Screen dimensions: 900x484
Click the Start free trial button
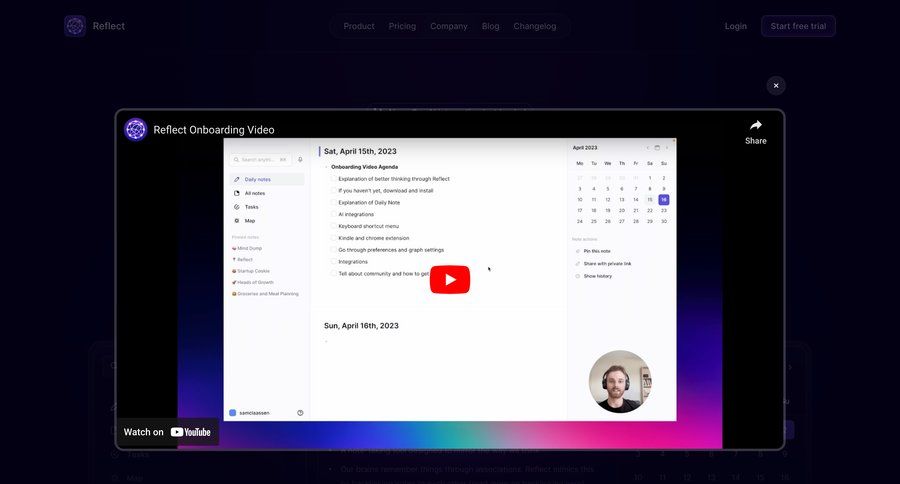(x=797, y=26)
